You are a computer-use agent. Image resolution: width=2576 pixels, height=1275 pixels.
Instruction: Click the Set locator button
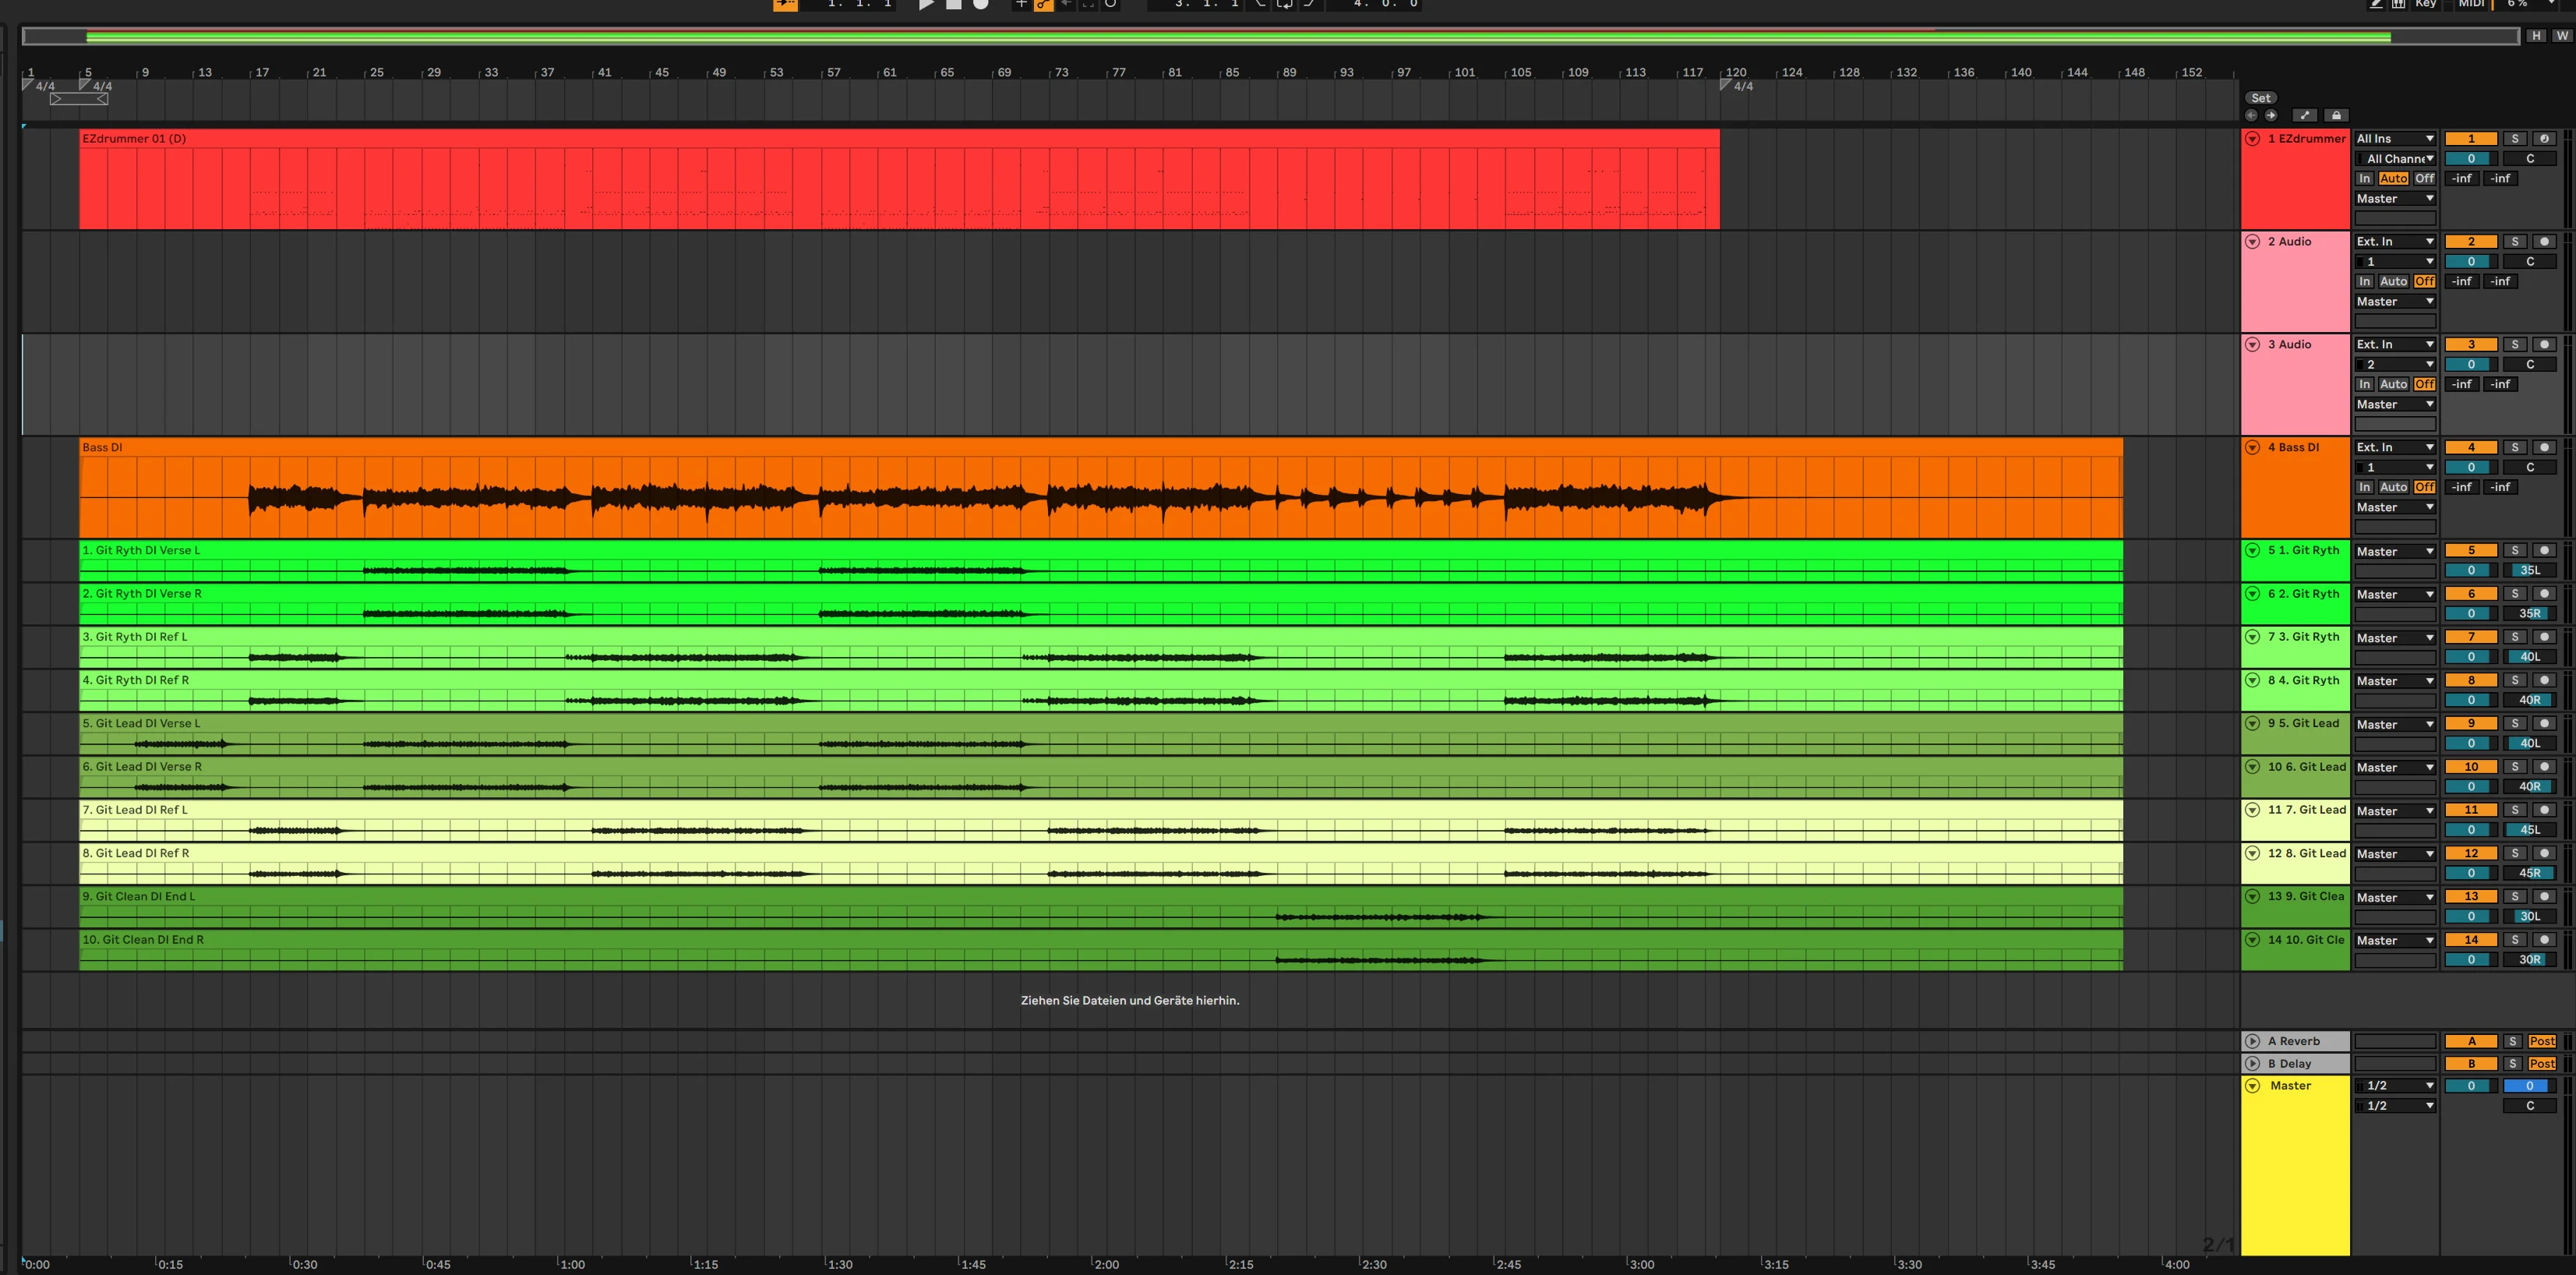(x=2261, y=98)
